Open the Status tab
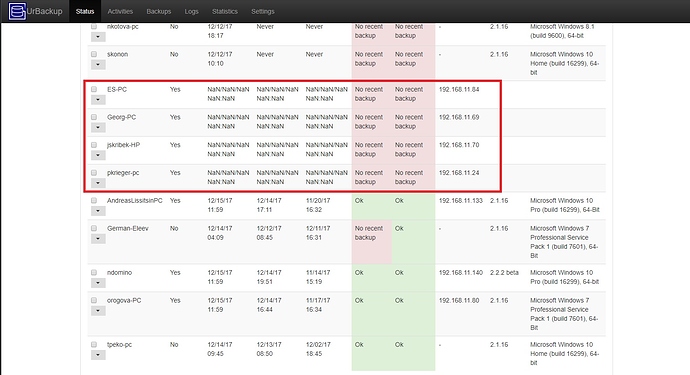This screenshot has height=375, width=690. (x=85, y=11)
